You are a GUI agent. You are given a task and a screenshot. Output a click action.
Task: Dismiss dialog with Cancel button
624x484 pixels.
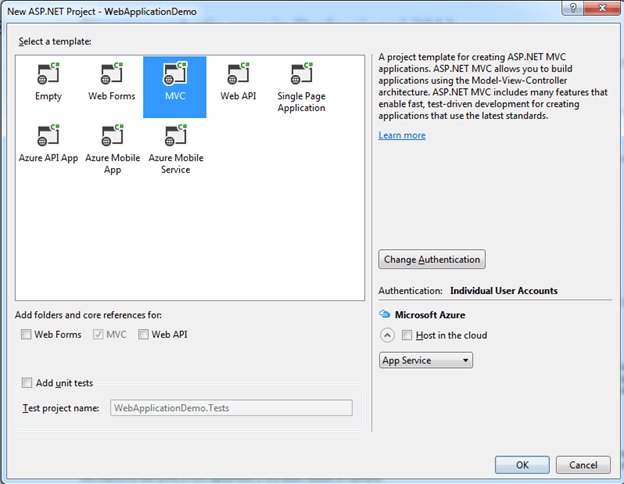tap(583, 465)
